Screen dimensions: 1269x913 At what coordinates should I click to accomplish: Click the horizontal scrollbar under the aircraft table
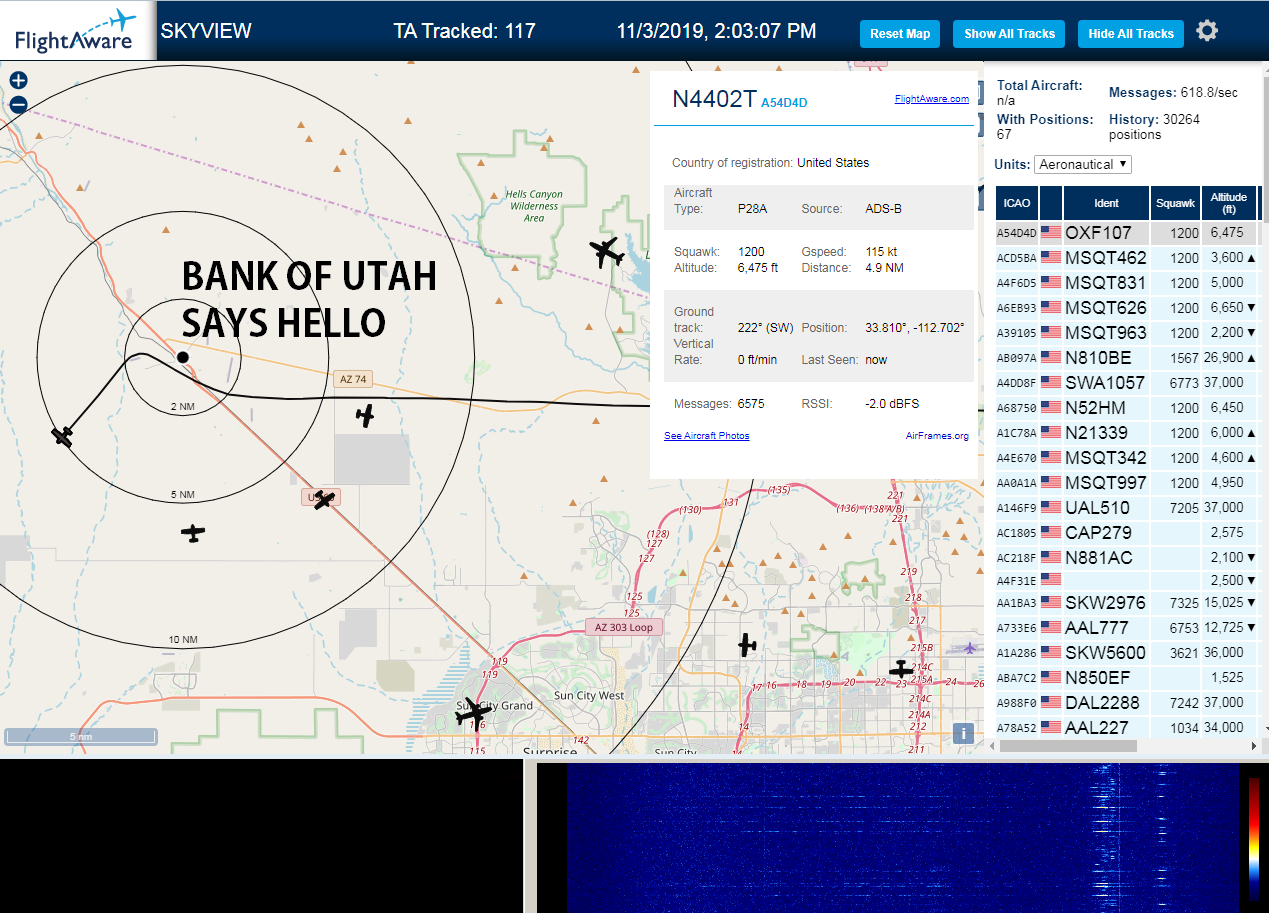[1068, 746]
